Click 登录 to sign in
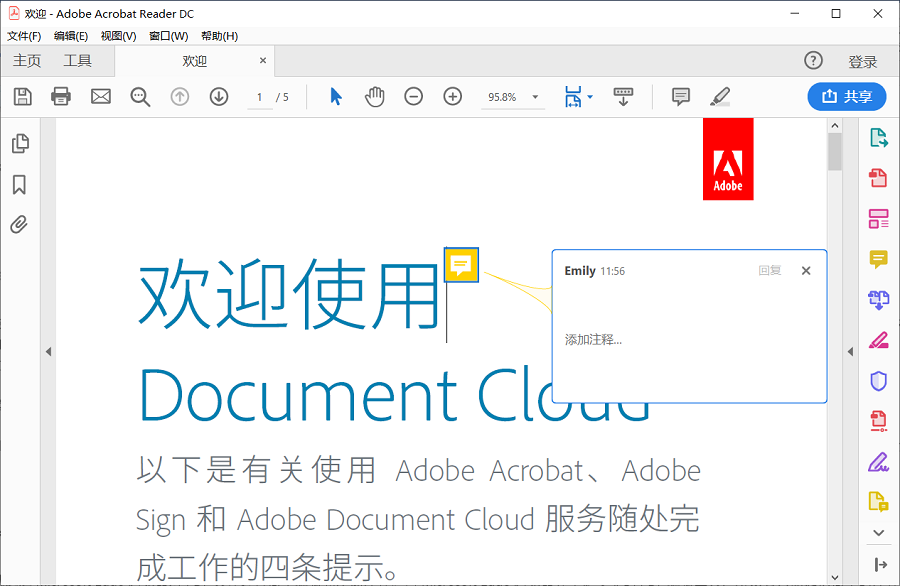This screenshot has width=900, height=586. tap(862, 62)
